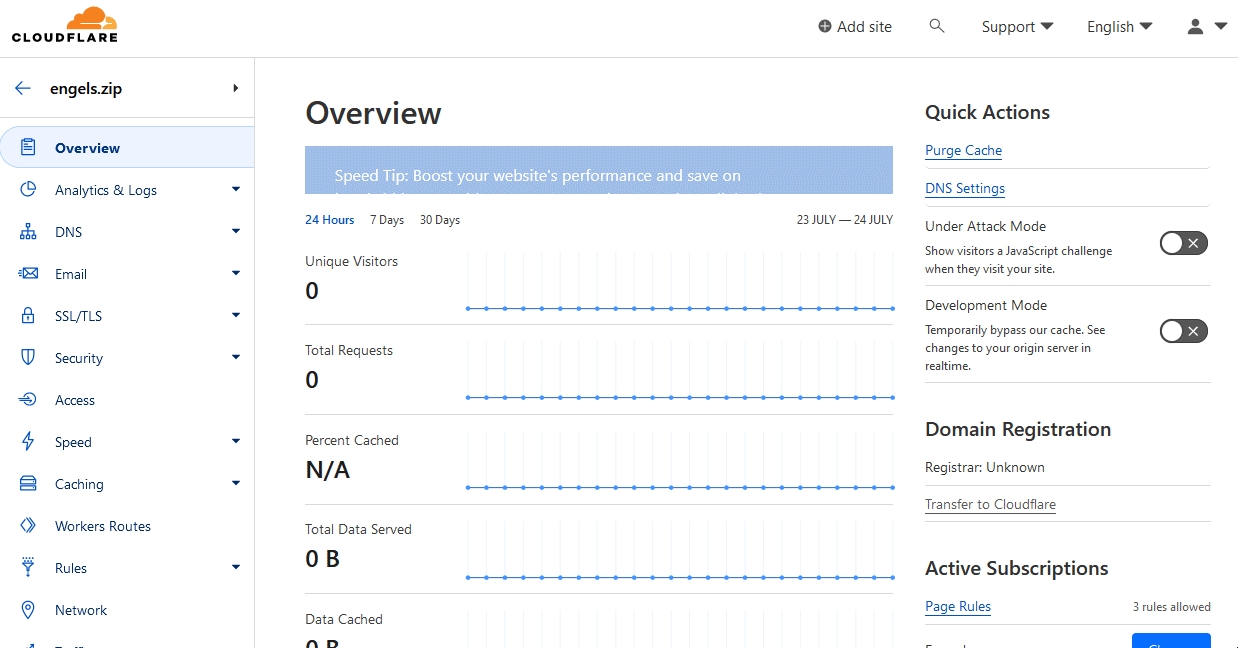The height and width of the screenshot is (648, 1238).
Task: Click Transfer to Cloudflare link
Action: point(990,505)
